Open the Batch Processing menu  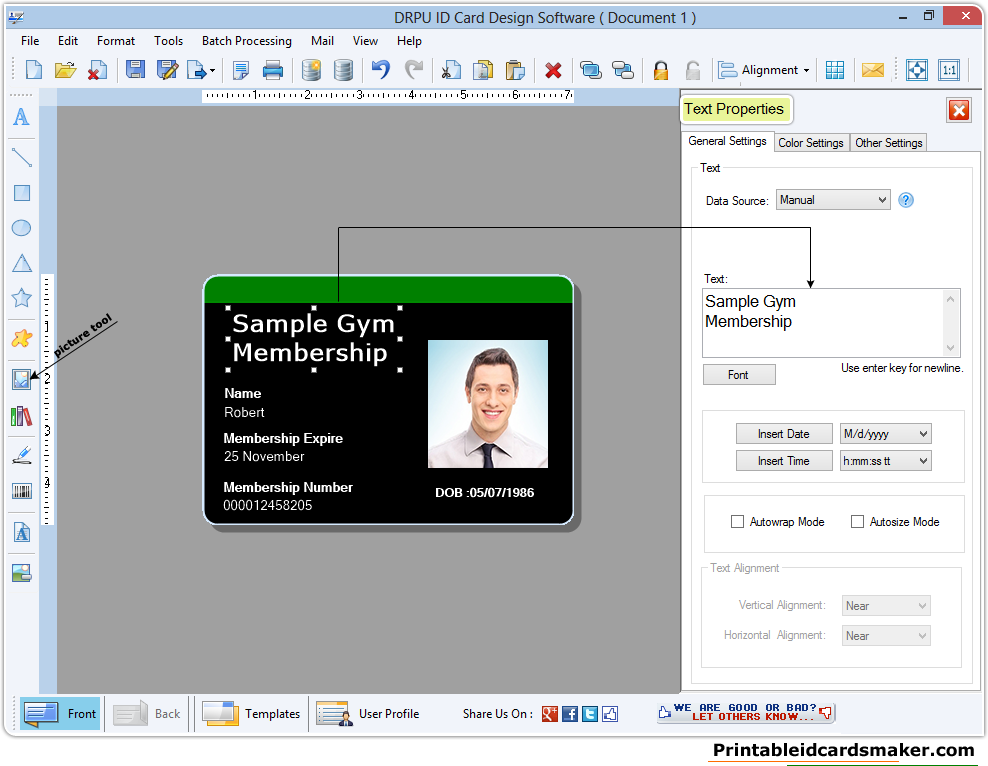click(246, 41)
